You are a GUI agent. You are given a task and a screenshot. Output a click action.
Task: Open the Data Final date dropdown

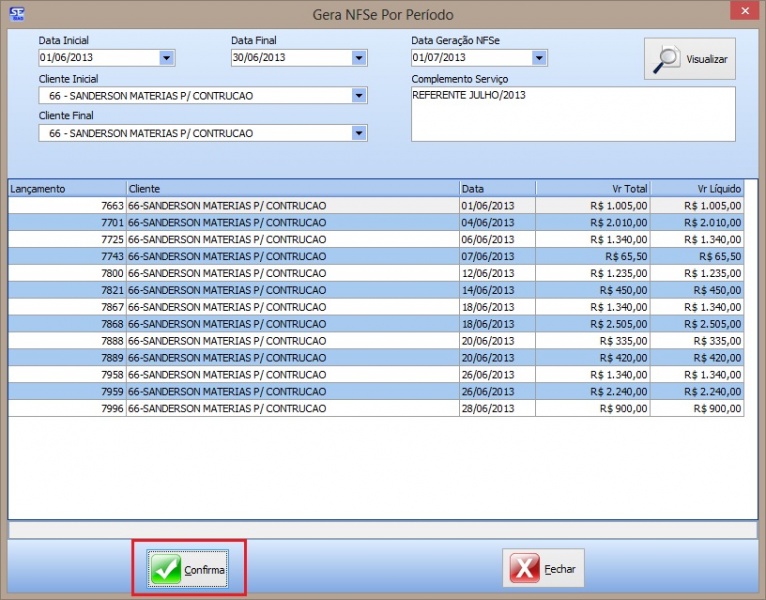pyautogui.click(x=359, y=58)
